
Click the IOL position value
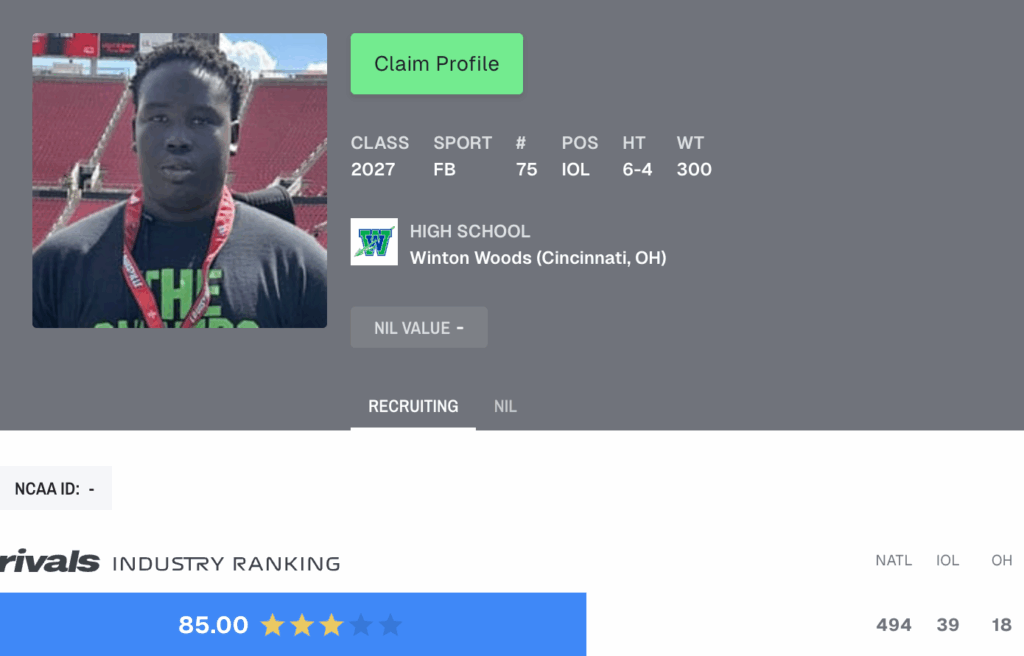(x=575, y=170)
